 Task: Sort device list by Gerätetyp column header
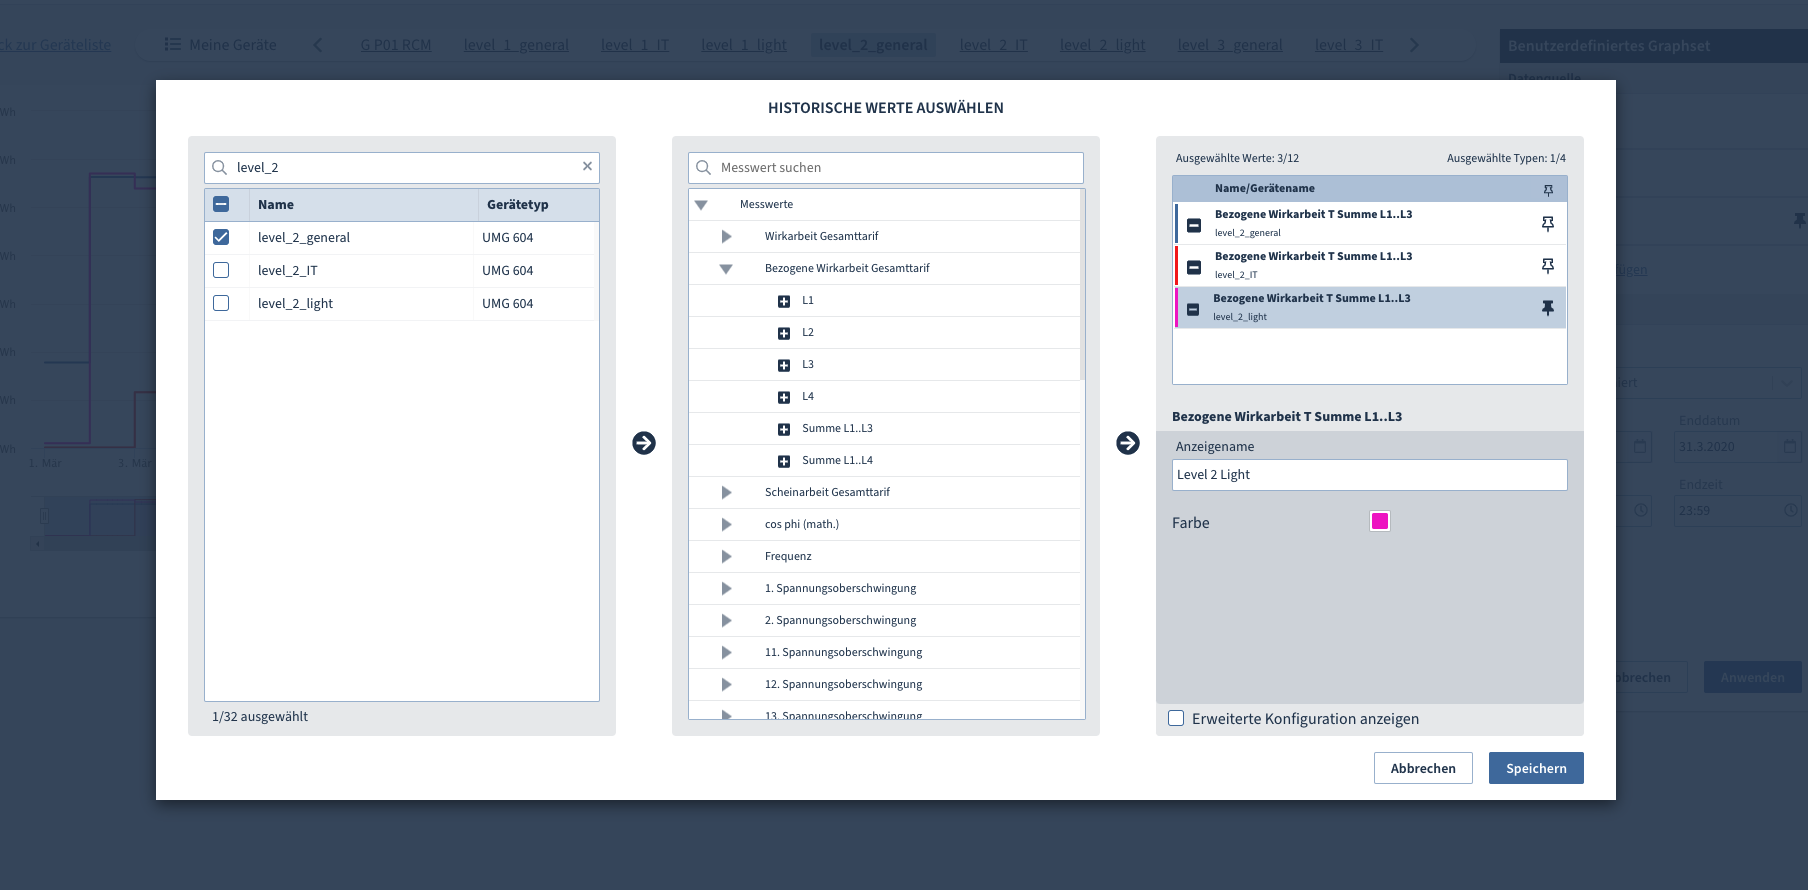pyautogui.click(x=518, y=205)
